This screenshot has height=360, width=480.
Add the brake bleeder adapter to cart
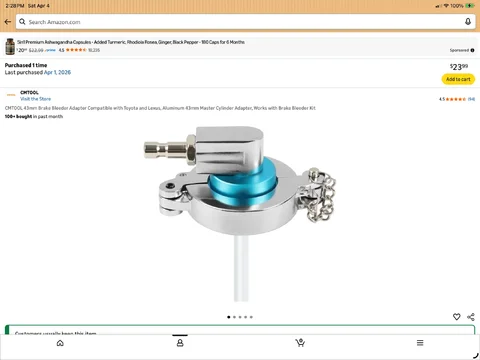click(x=458, y=79)
